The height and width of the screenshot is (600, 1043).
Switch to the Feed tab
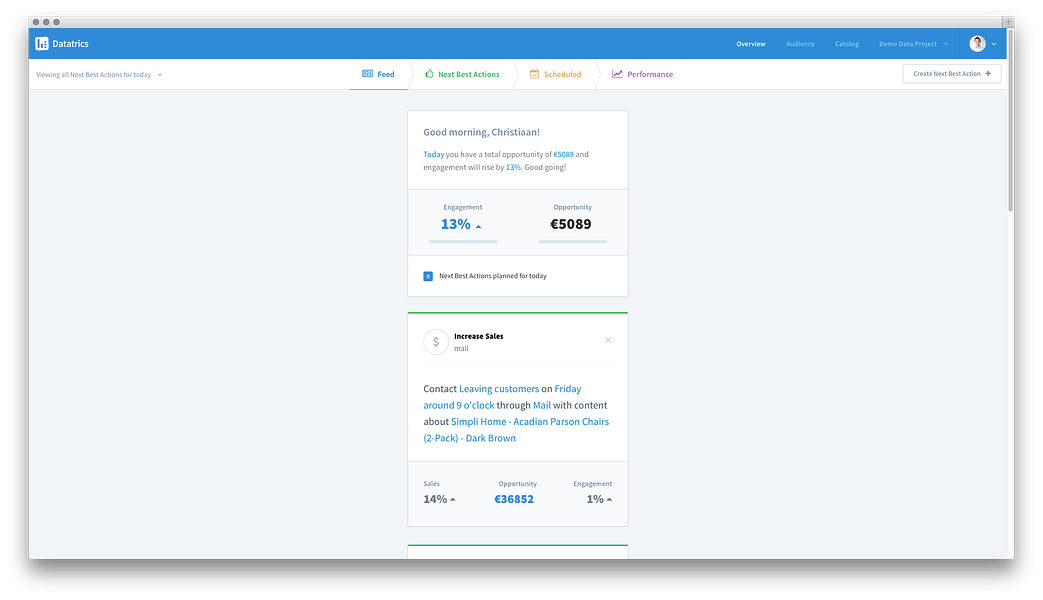tap(378, 74)
